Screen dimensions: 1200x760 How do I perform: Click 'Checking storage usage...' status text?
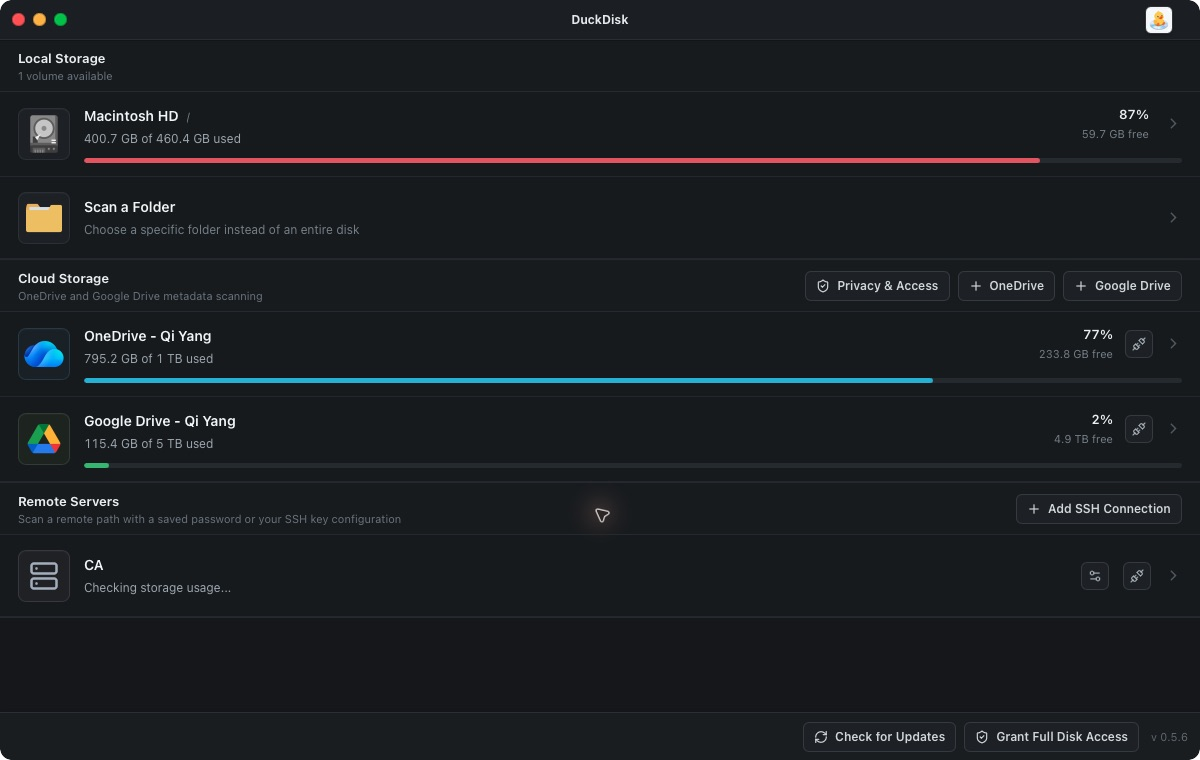coord(158,588)
